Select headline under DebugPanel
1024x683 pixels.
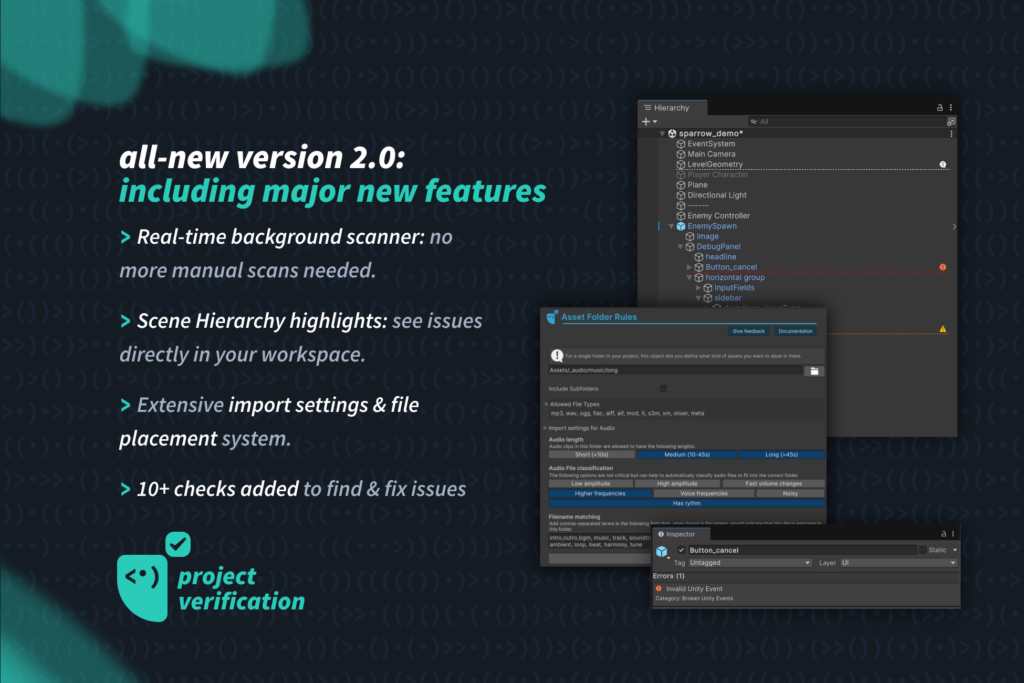721,257
